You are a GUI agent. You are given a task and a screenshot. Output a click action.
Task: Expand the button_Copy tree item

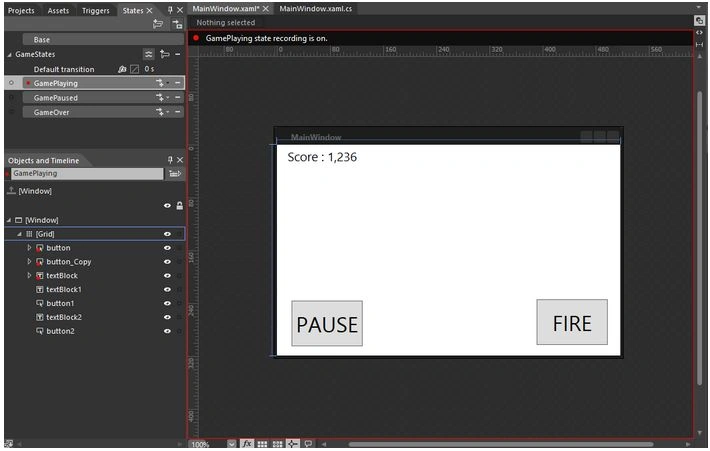point(29,262)
